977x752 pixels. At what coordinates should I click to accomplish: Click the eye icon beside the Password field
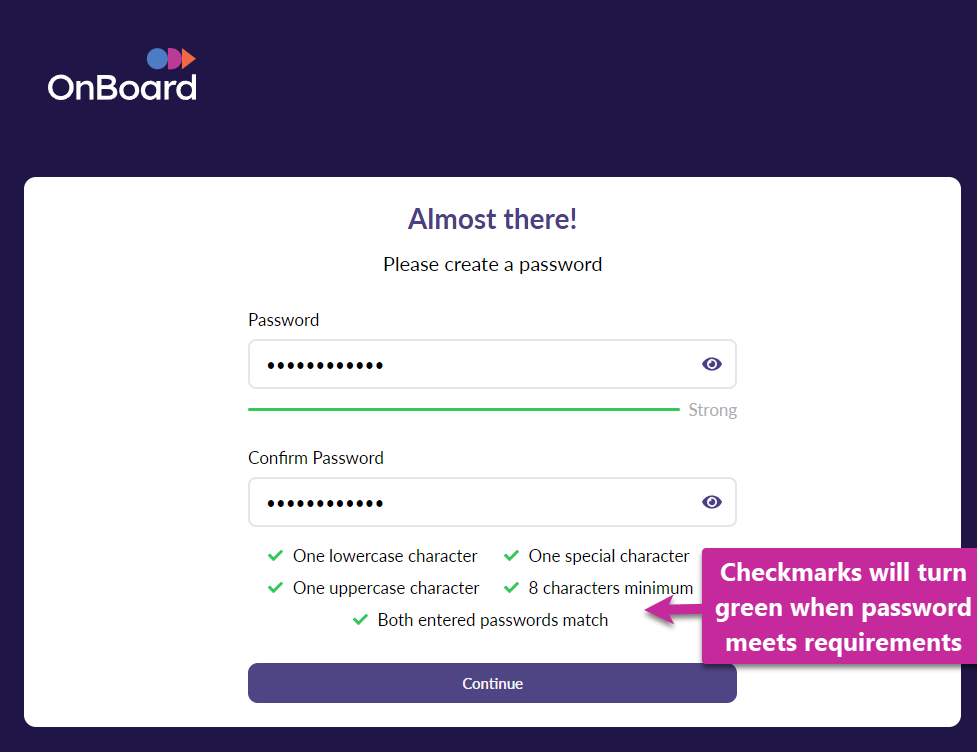coord(712,363)
